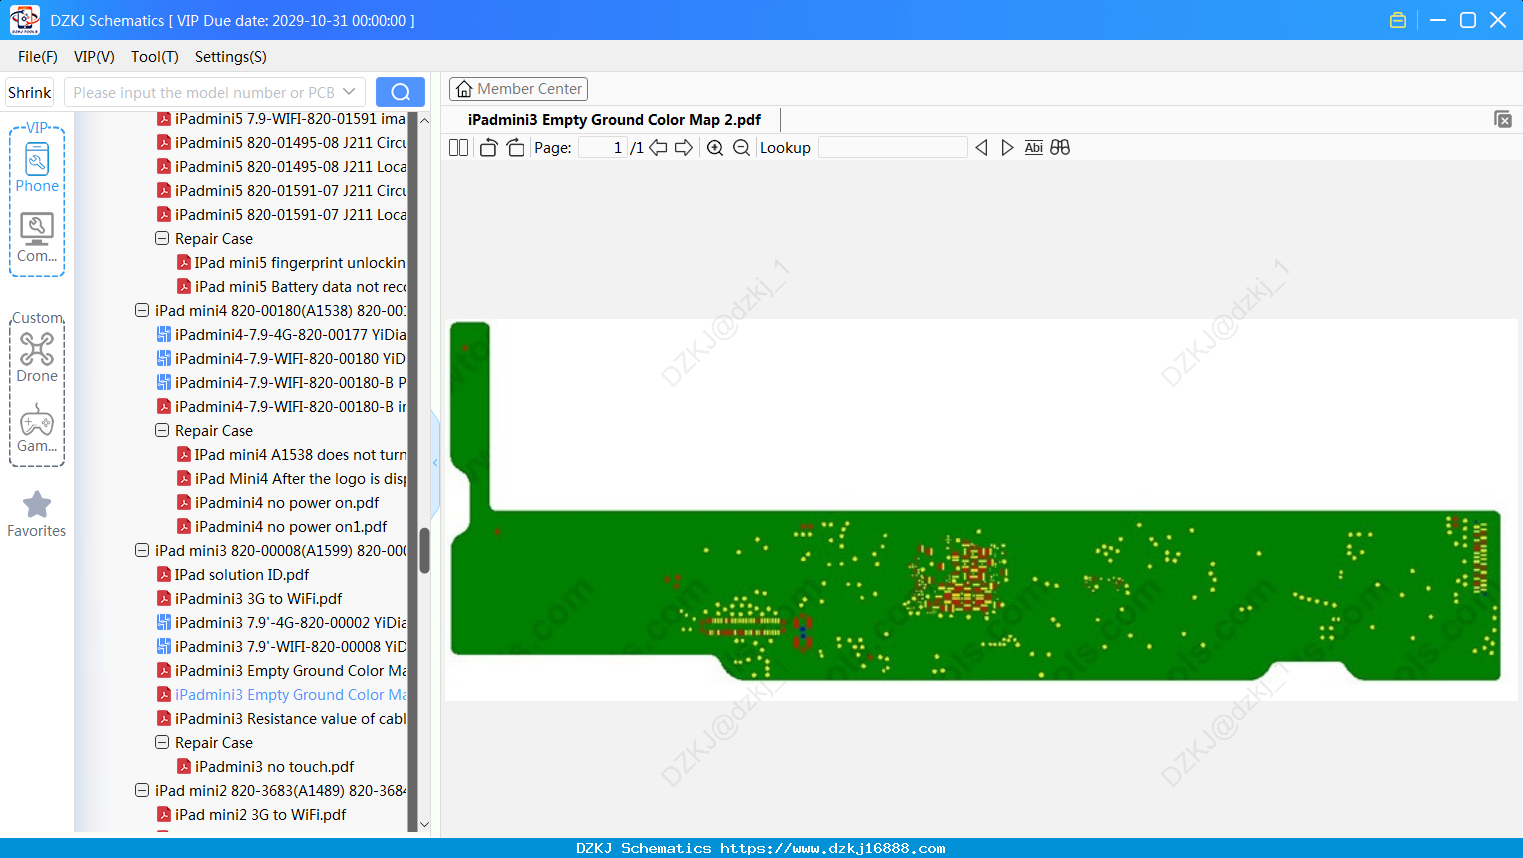Open iPadmini3 7.9'-WIFI-820-00008 file
This screenshot has width=1523, height=858.
pyautogui.click(x=281, y=647)
